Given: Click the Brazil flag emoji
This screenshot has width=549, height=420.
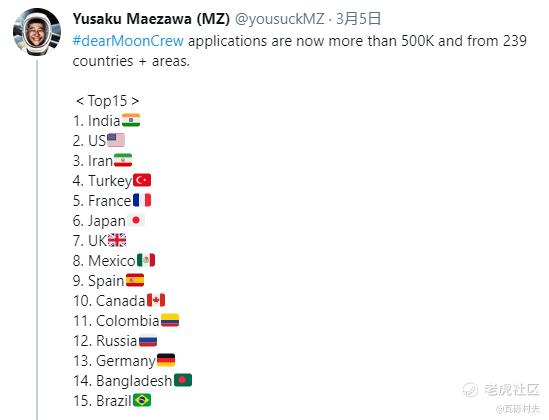Looking at the screenshot, I should pyautogui.click(x=142, y=400).
